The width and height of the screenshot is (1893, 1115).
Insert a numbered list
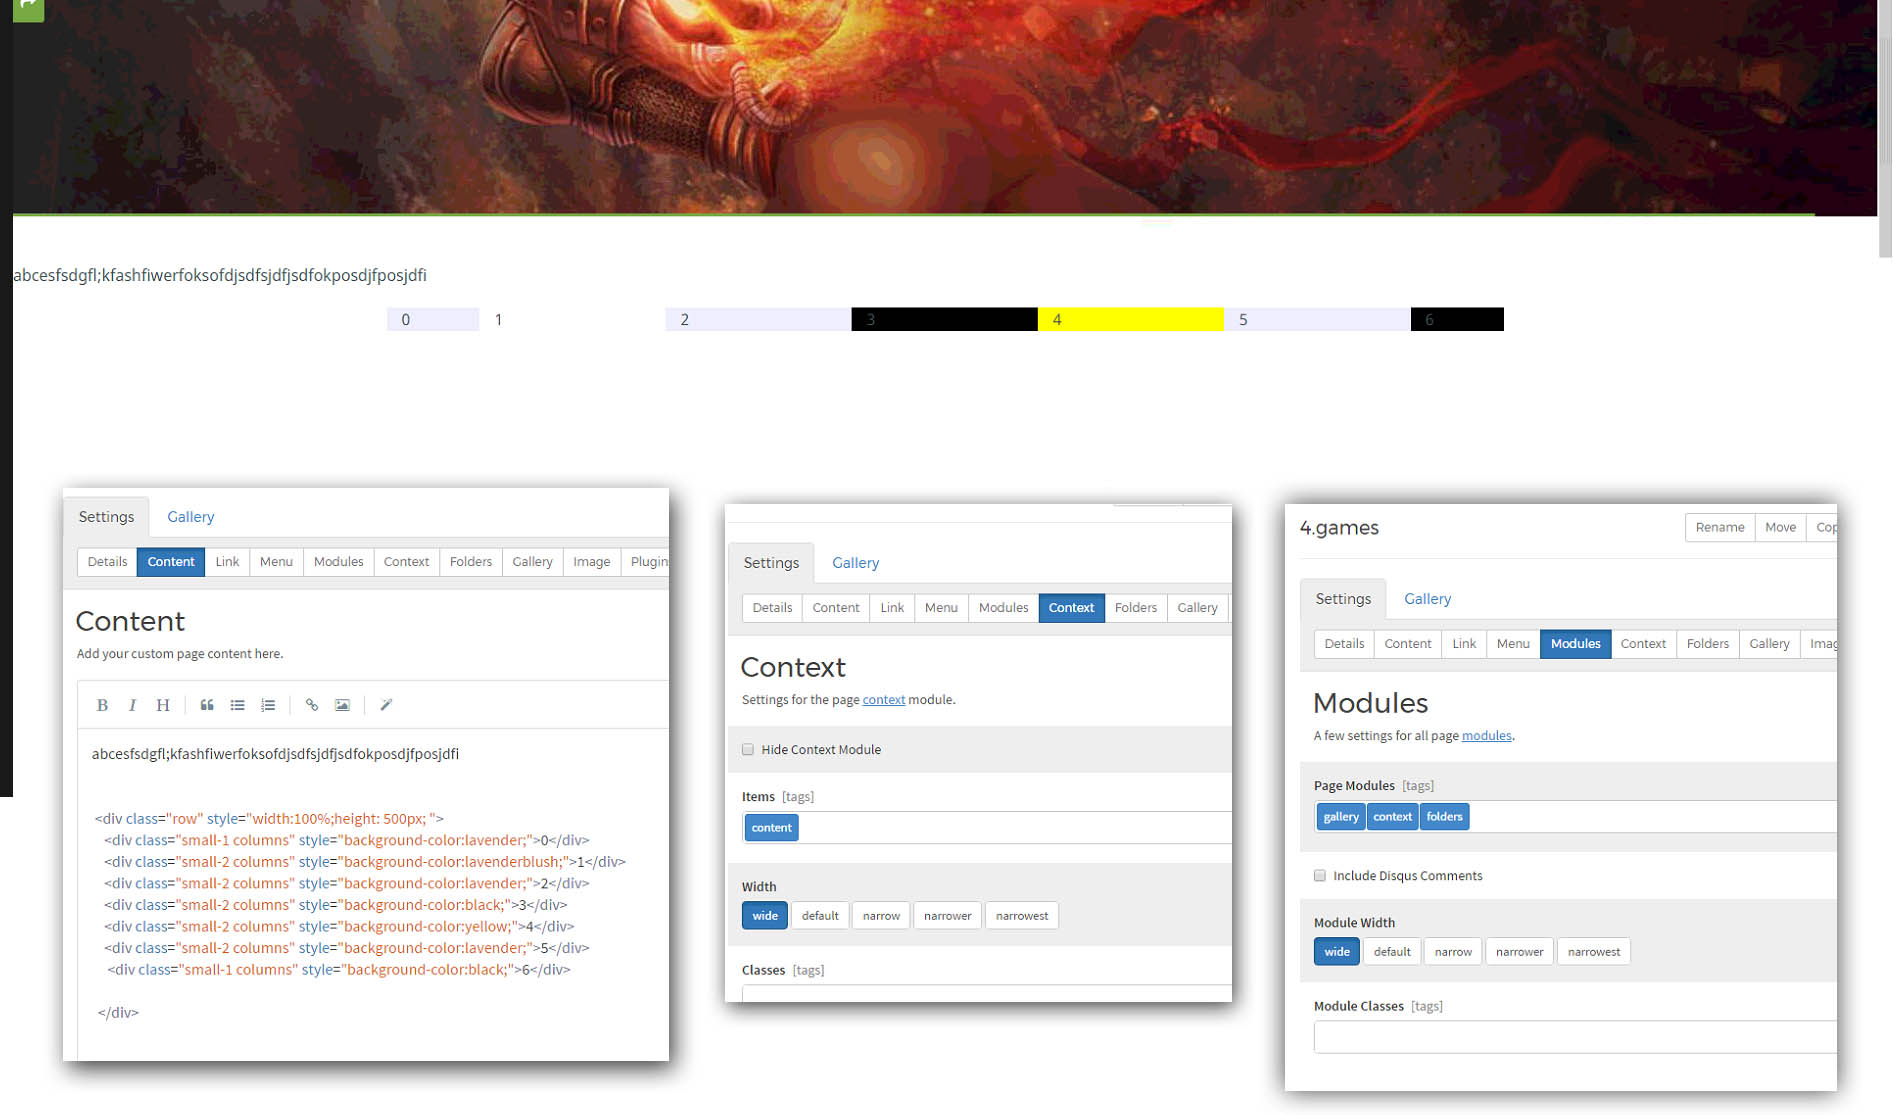[268, 705]
